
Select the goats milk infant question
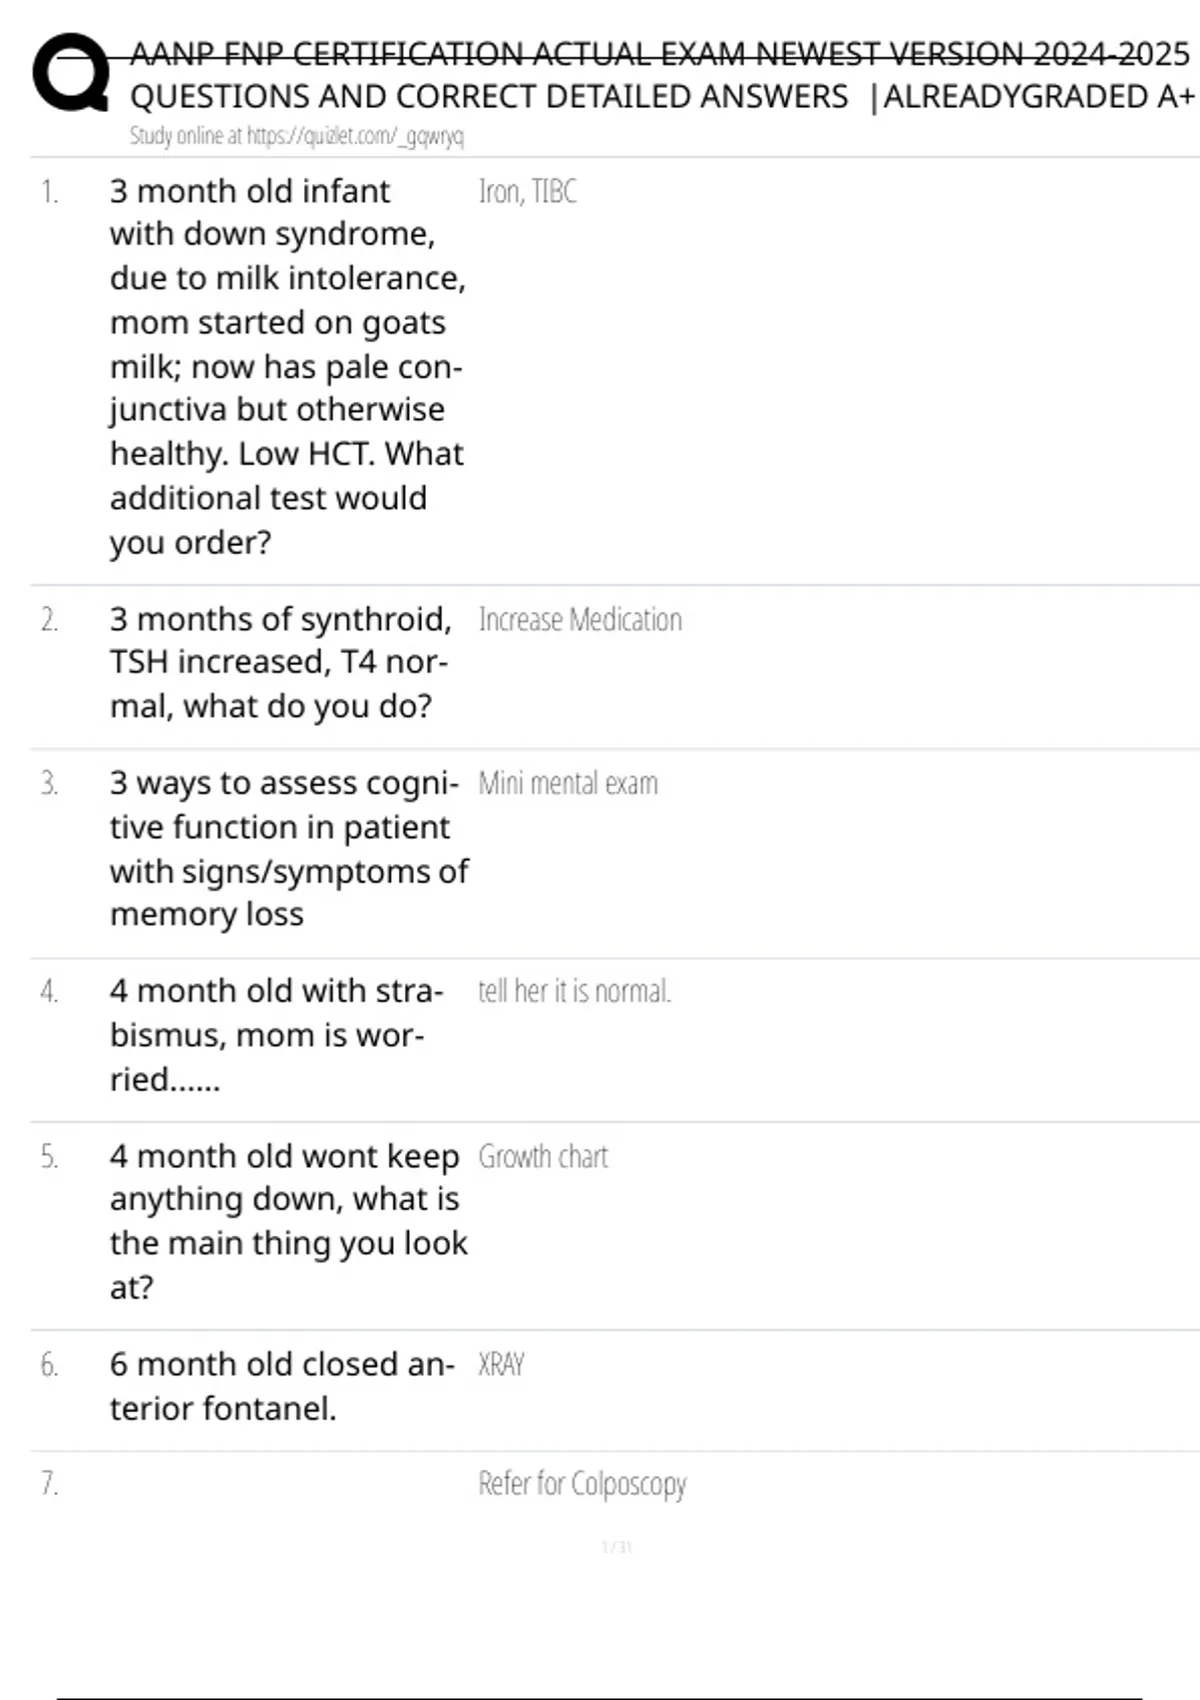pyautogui.click(x=287, y=366)
